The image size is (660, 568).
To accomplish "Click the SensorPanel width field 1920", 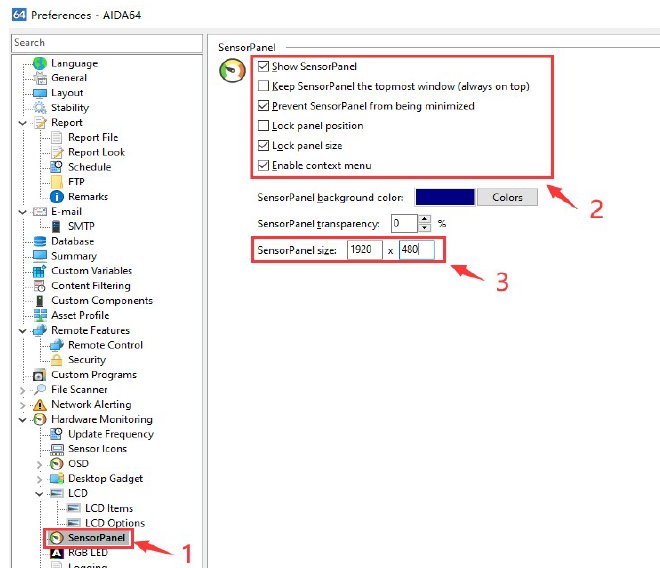I will tap(365, 250).
